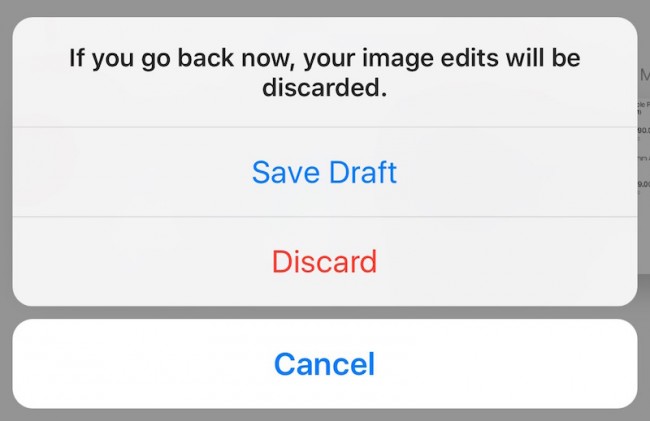Save image edits as a draft

pos(325,172)
